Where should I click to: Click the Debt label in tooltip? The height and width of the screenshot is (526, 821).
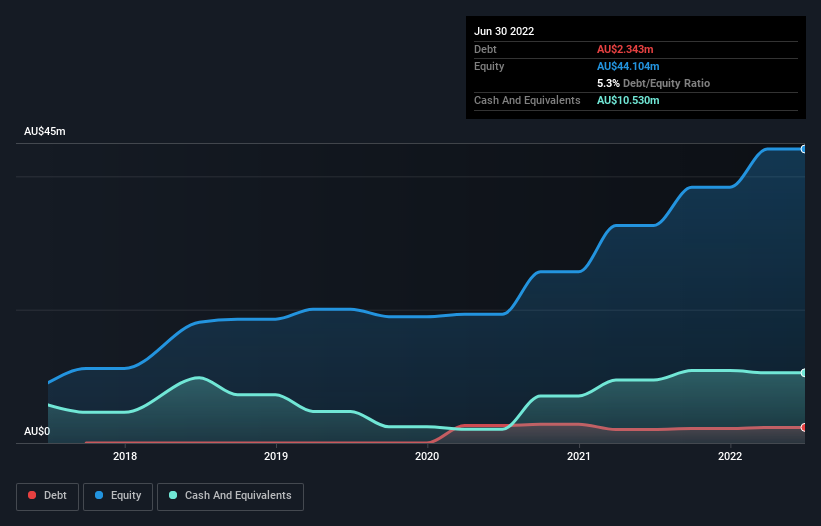(485, 49)
